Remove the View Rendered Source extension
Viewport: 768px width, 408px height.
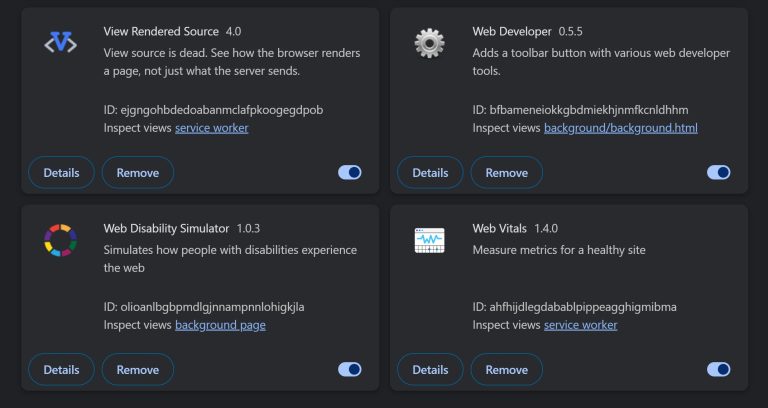(x=138, y=172)
